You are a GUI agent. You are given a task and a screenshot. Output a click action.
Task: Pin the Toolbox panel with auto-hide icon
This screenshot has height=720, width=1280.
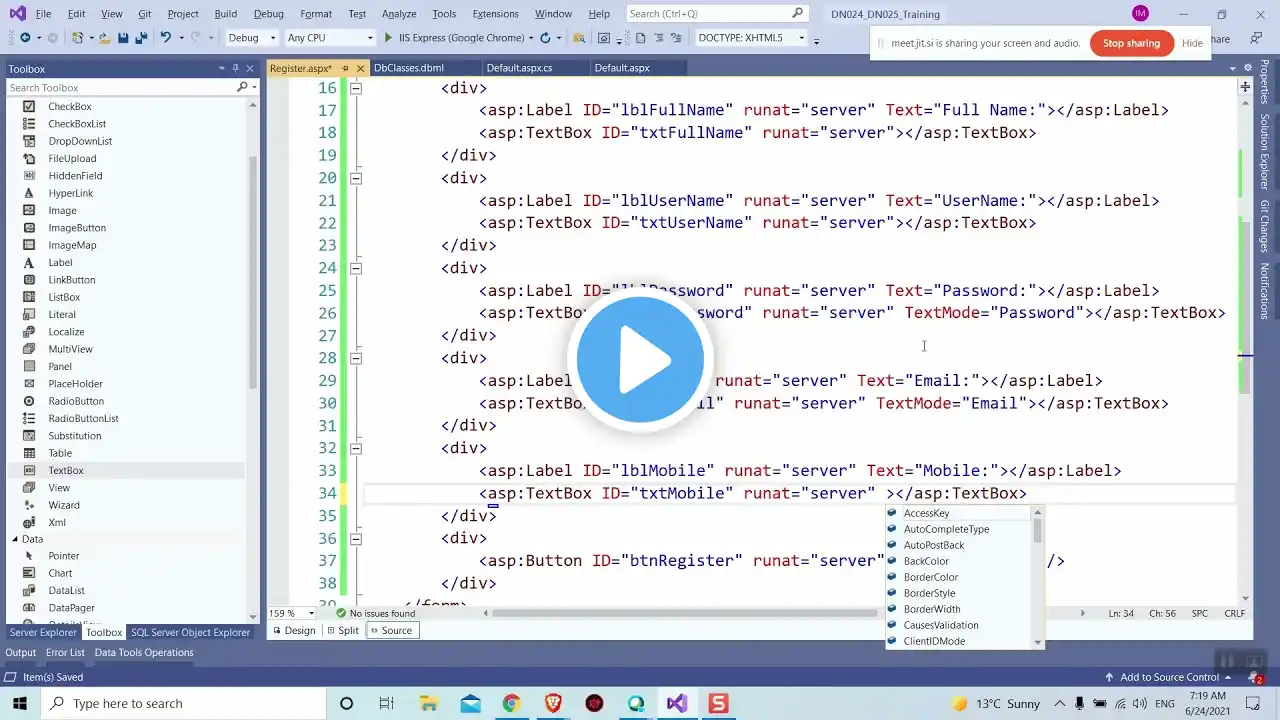coord(235,69)
